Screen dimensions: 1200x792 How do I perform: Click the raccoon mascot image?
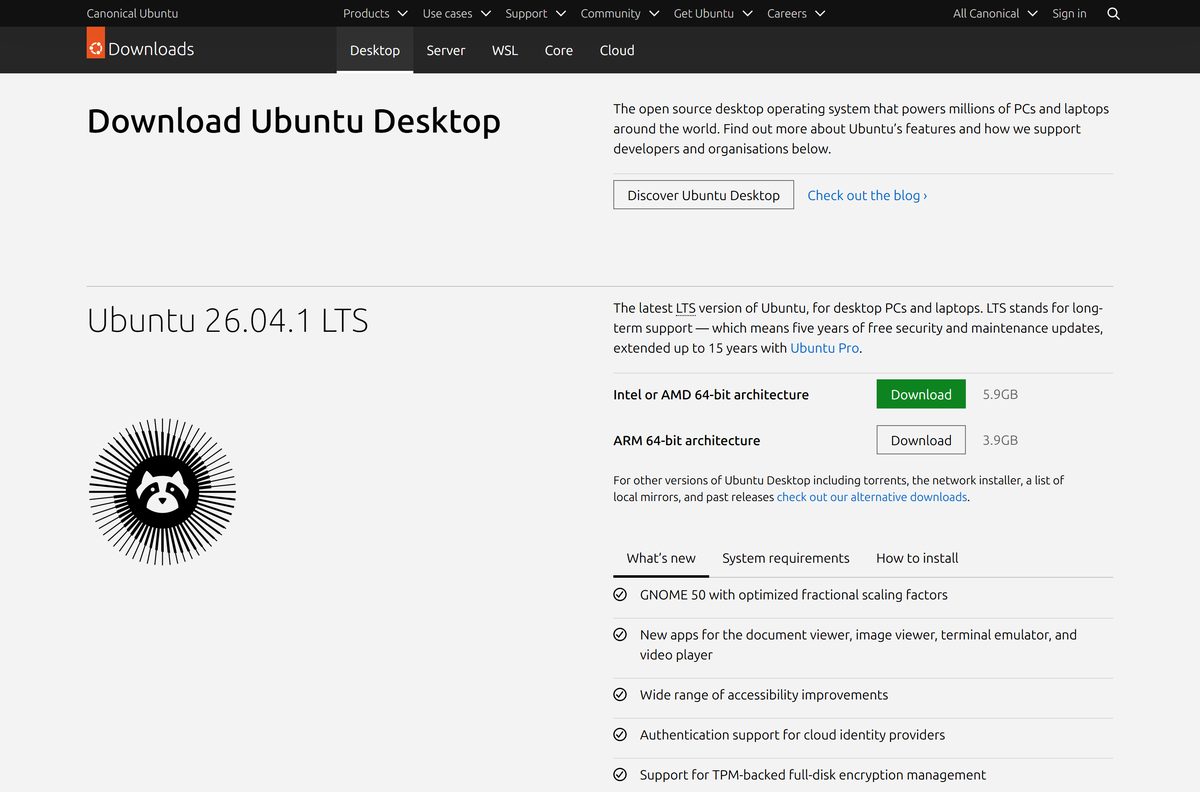pyautogui.click(x=162, y=492)
